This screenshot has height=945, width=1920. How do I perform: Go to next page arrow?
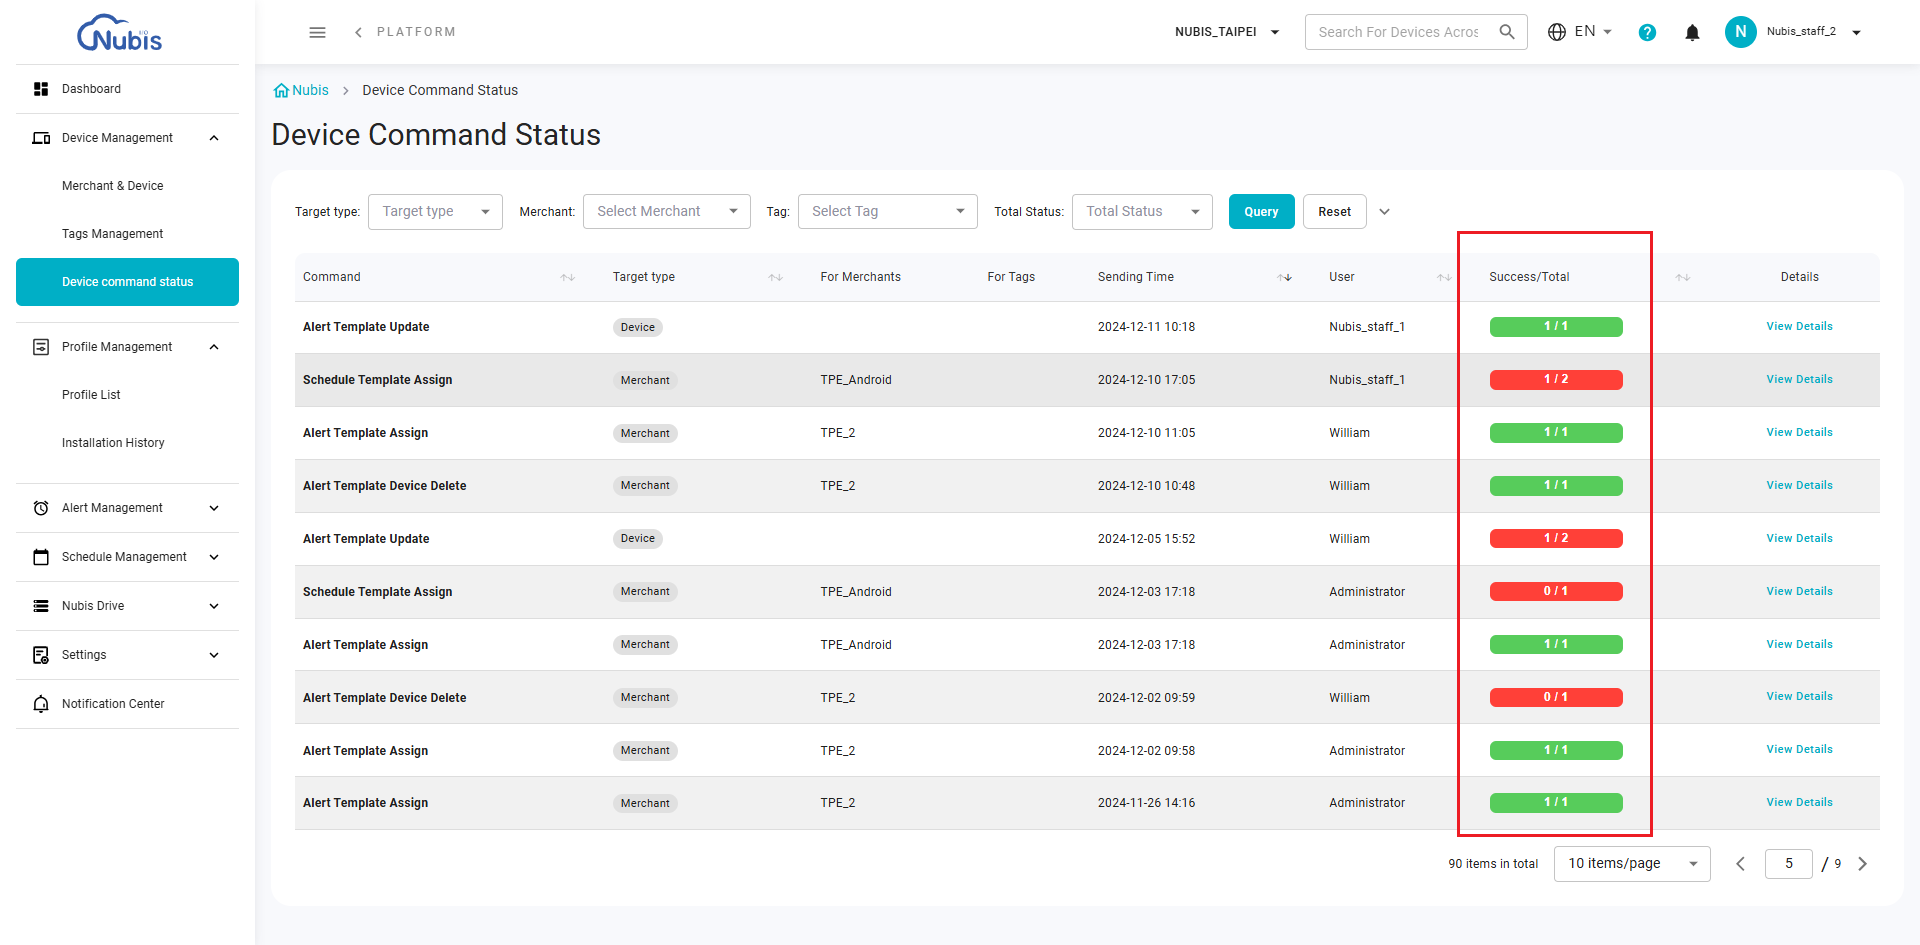point(1862,864)
